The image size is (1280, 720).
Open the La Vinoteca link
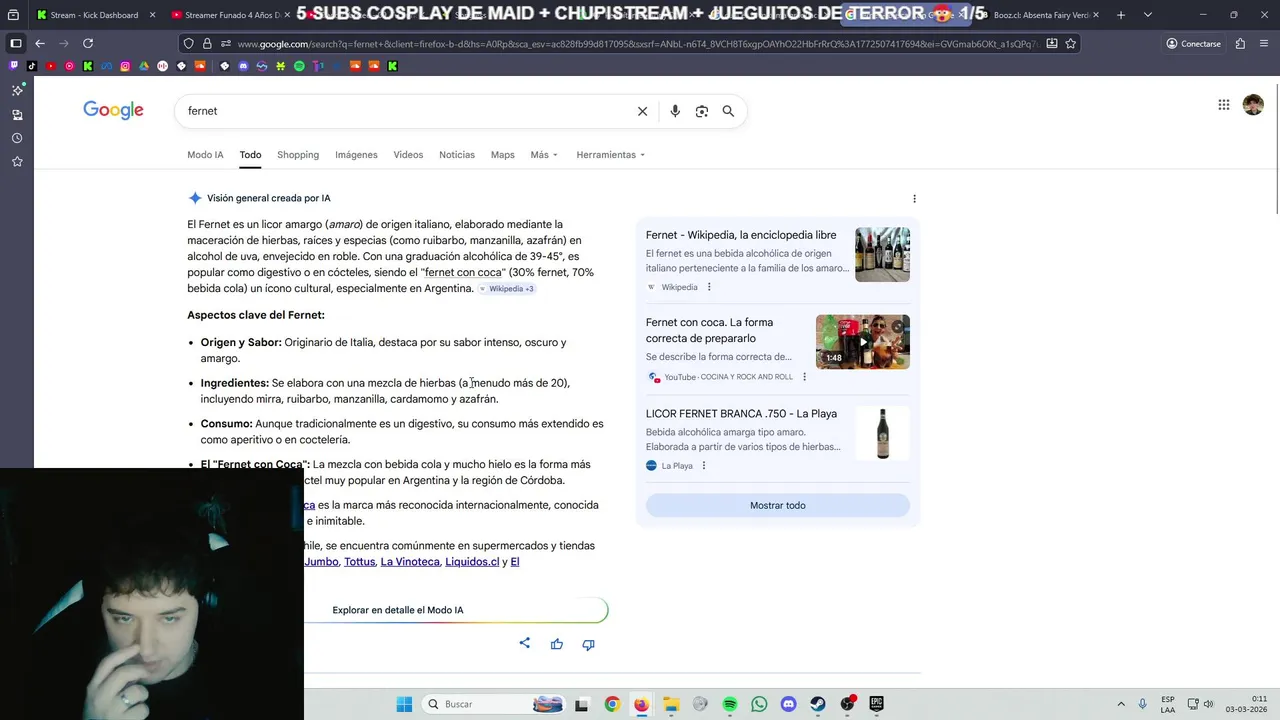(410, 562)
